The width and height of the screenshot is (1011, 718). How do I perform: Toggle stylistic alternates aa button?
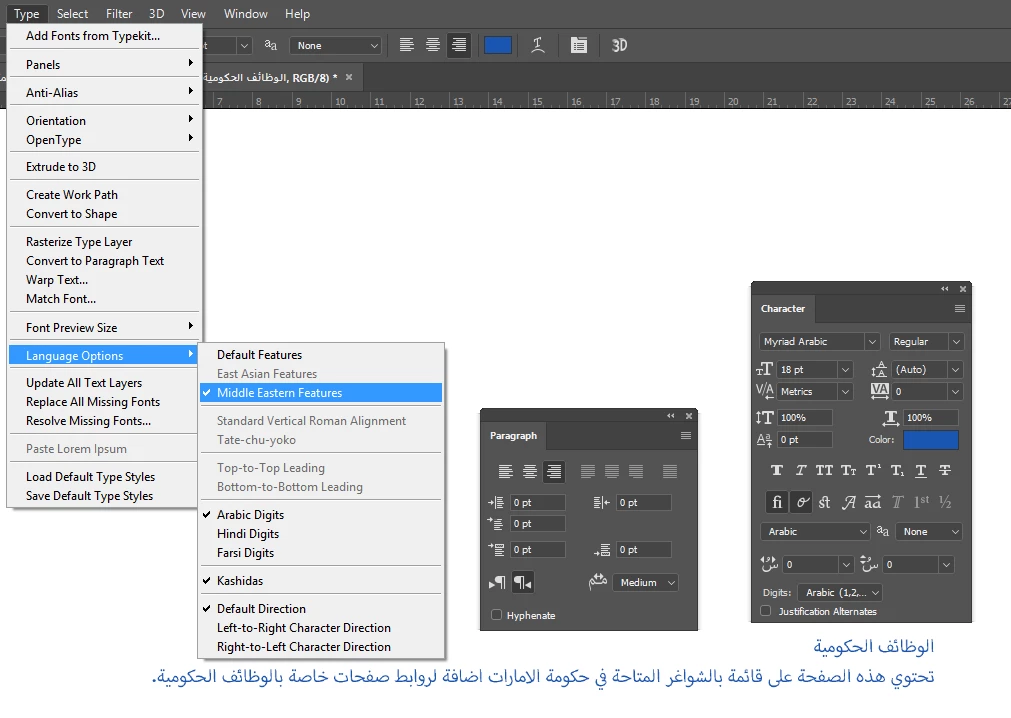[x=873, y=502]
